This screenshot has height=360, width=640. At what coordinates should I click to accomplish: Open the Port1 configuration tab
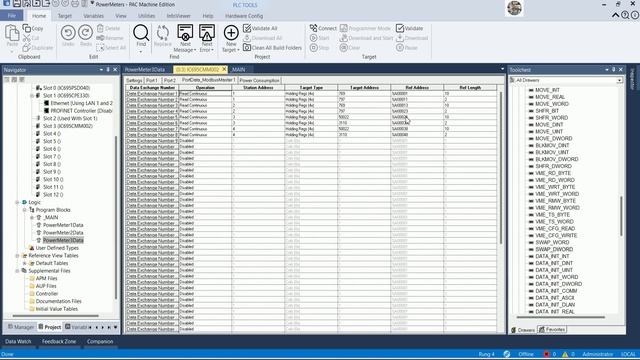tap(152, 80)
